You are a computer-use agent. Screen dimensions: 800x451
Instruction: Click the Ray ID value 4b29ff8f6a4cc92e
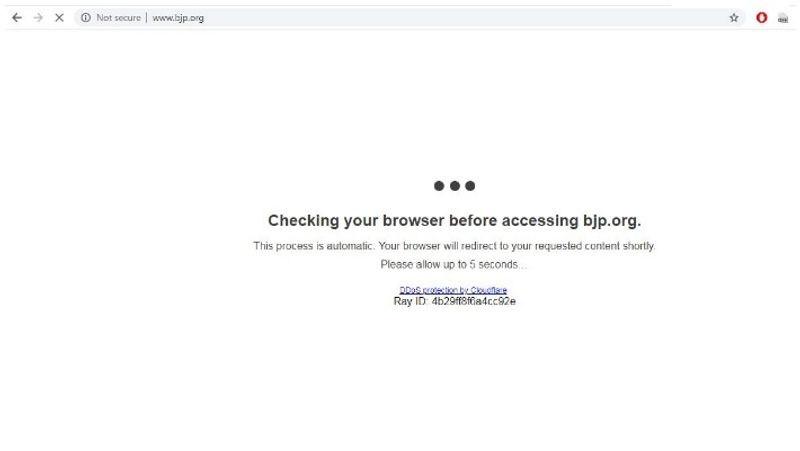coord(473,302)
